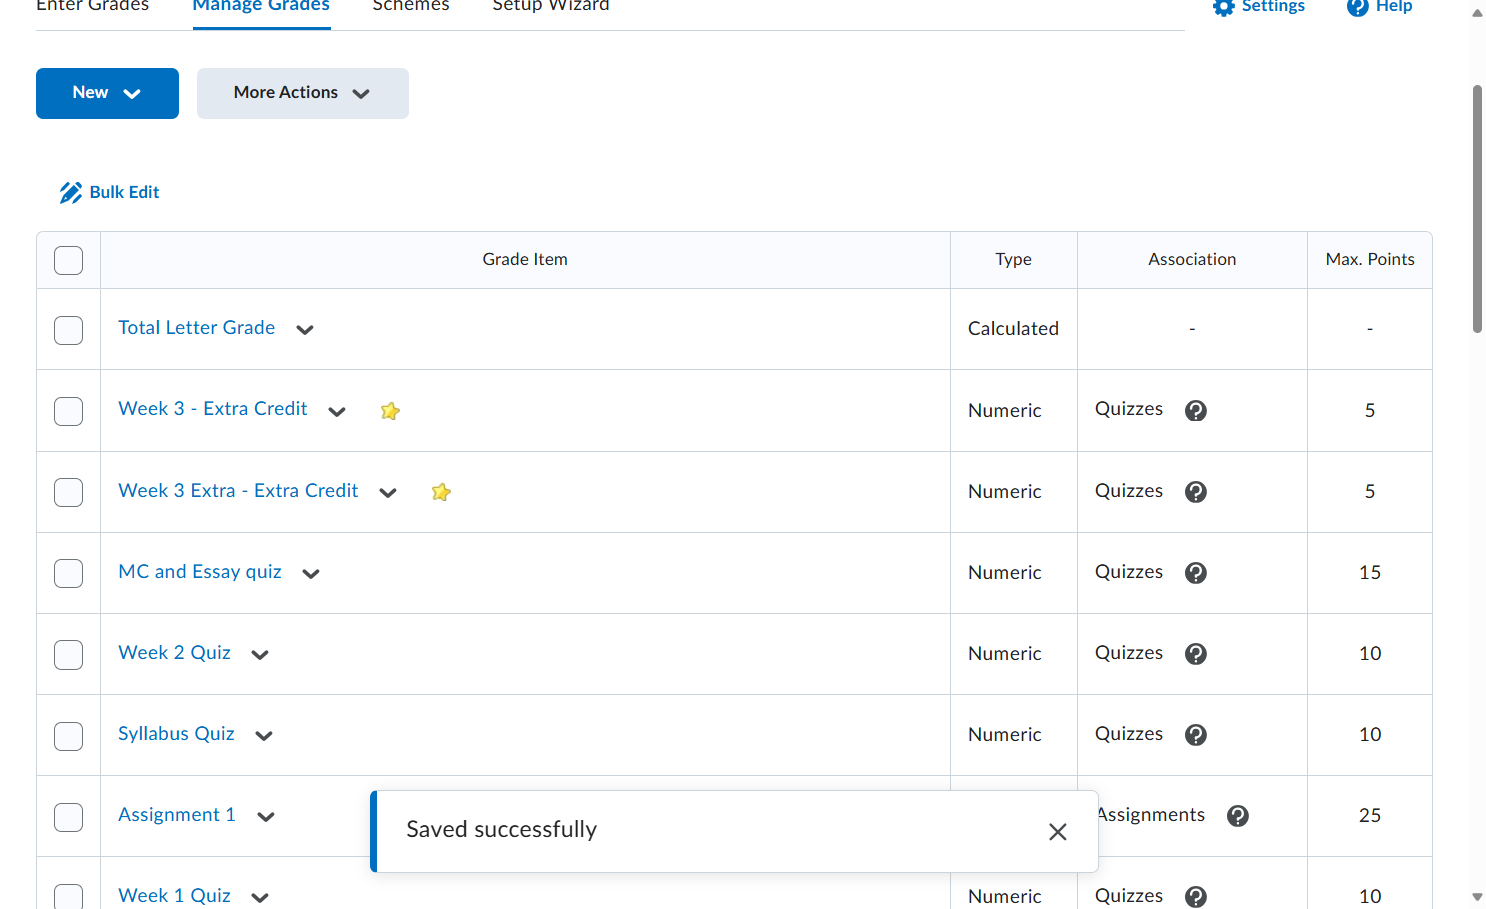Open actions chevron for Week 3 Extra - Extra Credit
The image size is (1486, 909).
(388, 492)
